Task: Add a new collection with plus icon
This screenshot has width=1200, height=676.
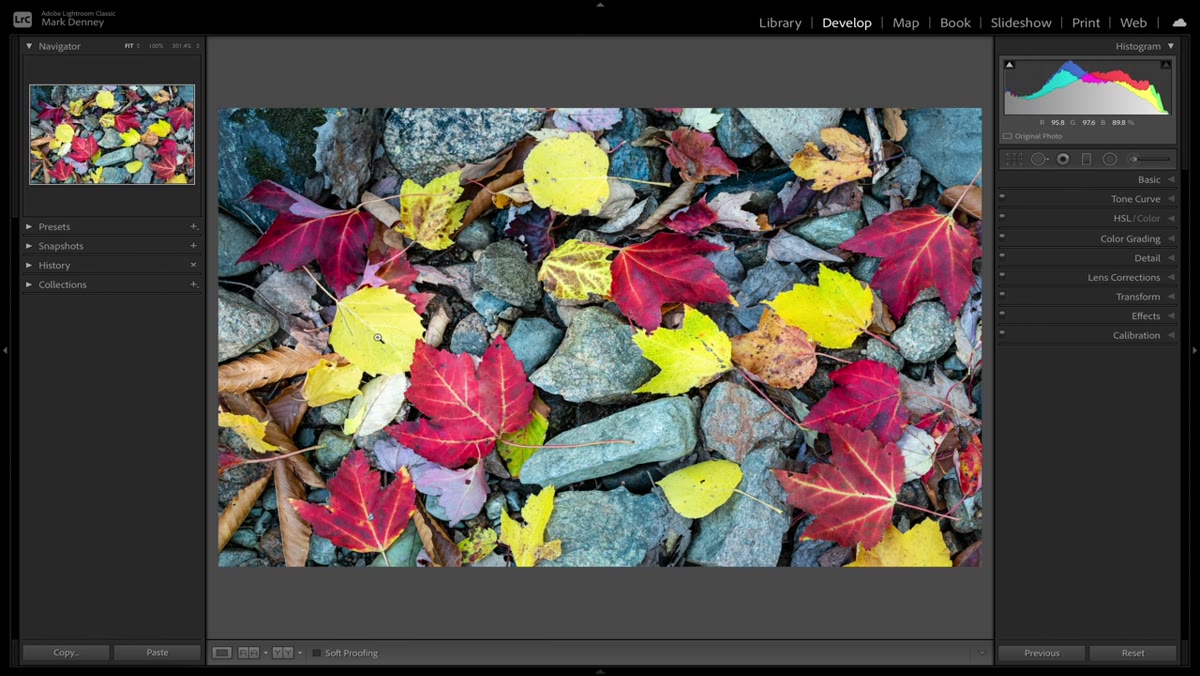Action: [194, 284]
